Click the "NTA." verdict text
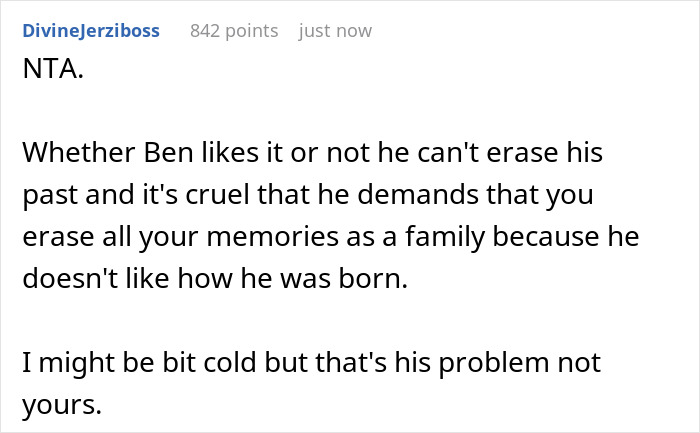The width and height of the screenshot is (700, 433). (x=50, y=74)
